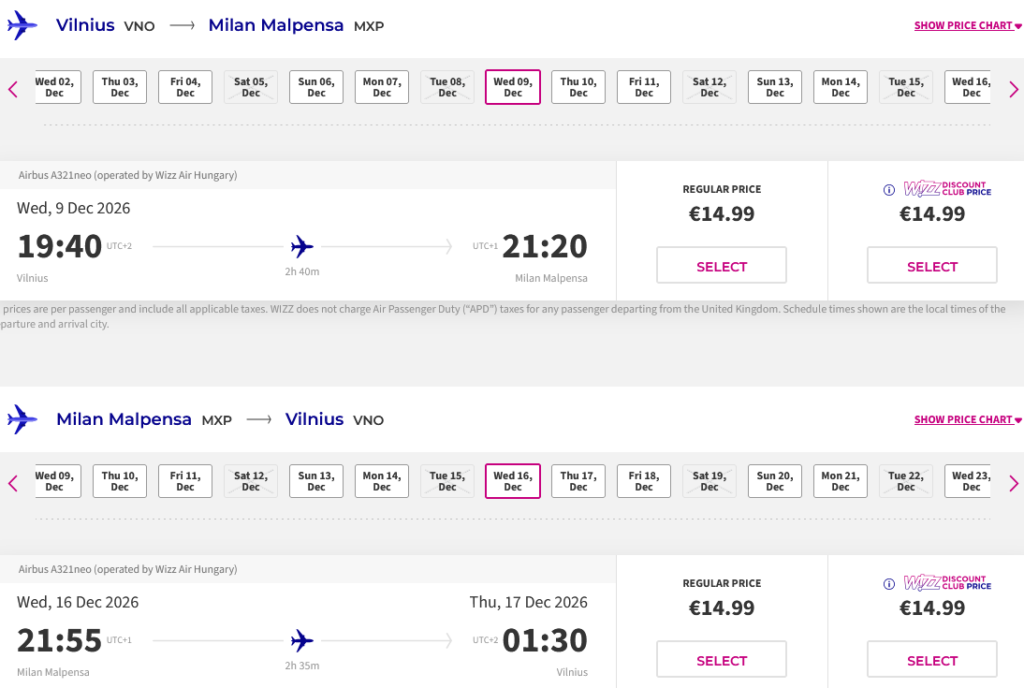Click the outbound next dates arrow

pyautogui.click(x=1014, y=89)
